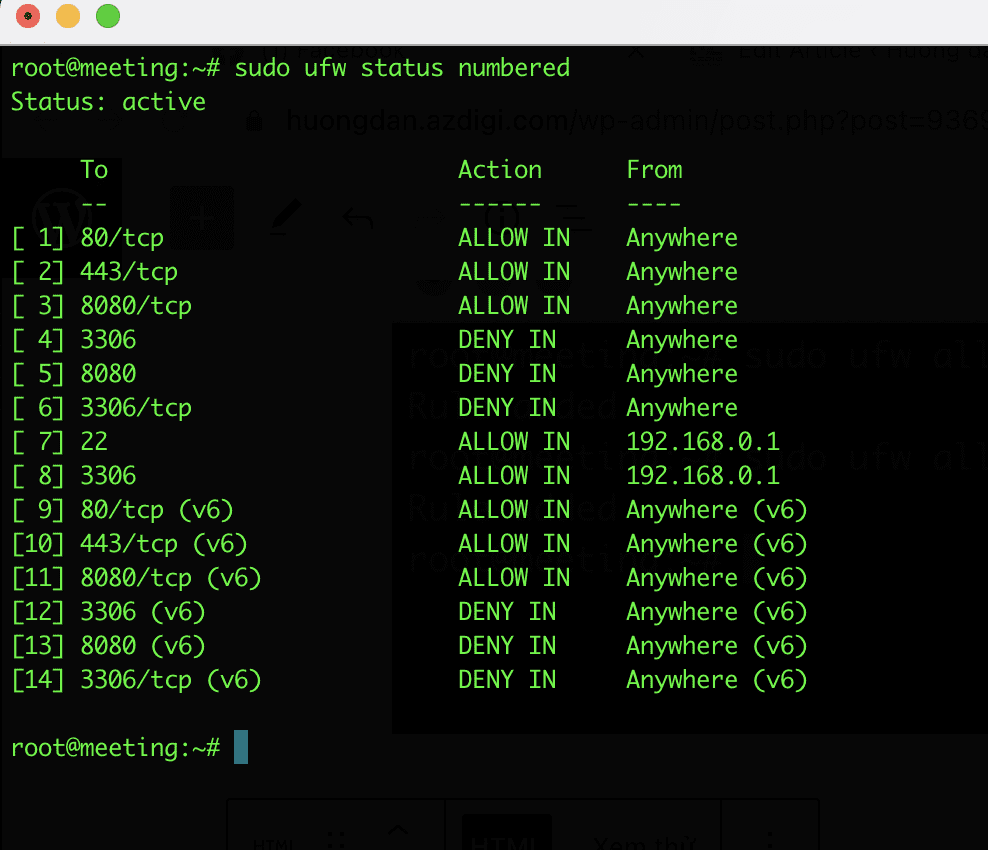Select the pencil Tools icon
Image resolution: width=988 pixels, height=850 pixels.
pos(286,217)
